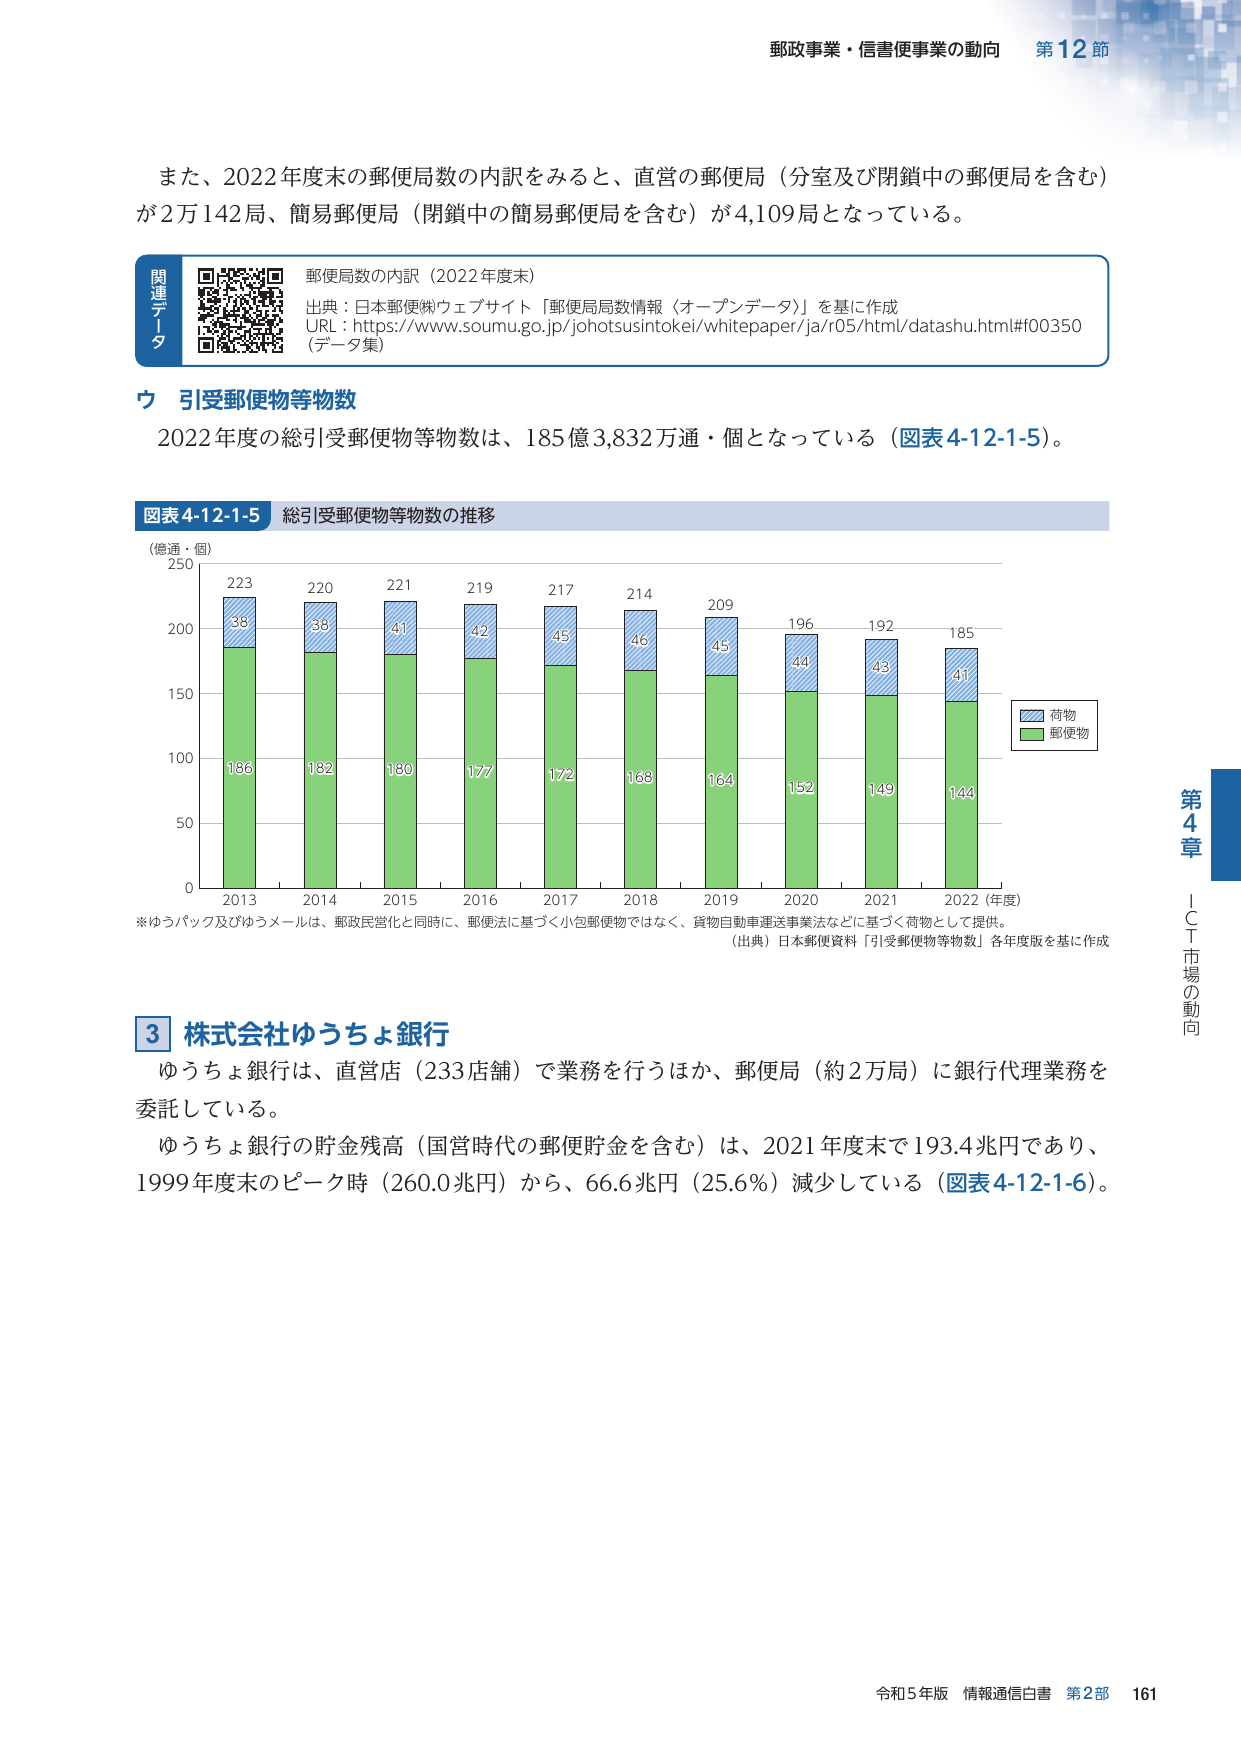This screenshot has height=1754, width=1241.
Task: Follow the 図表4-12-1-6 reference link
Action: (1016, 1183)
